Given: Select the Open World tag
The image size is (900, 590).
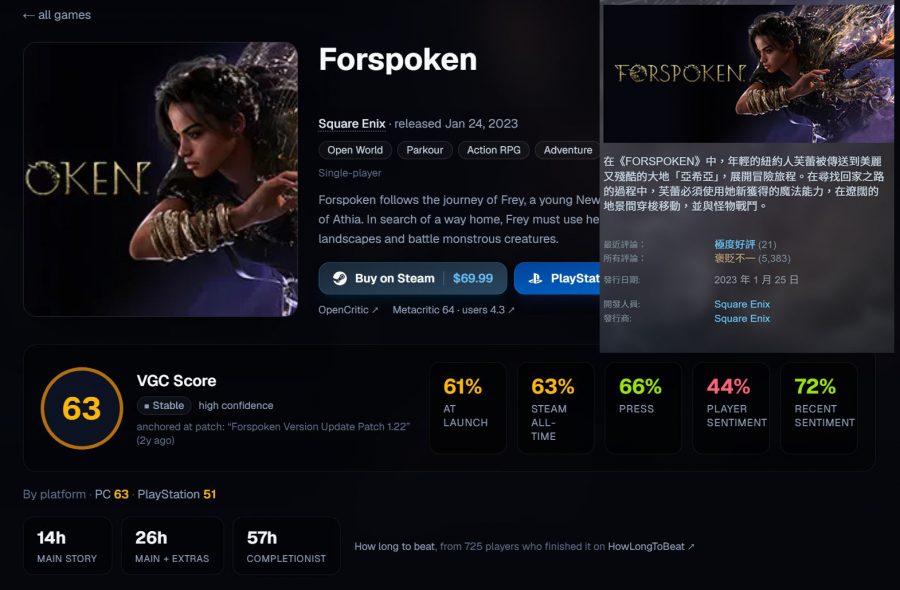Looking at the screenshot, I should point(355,150).
